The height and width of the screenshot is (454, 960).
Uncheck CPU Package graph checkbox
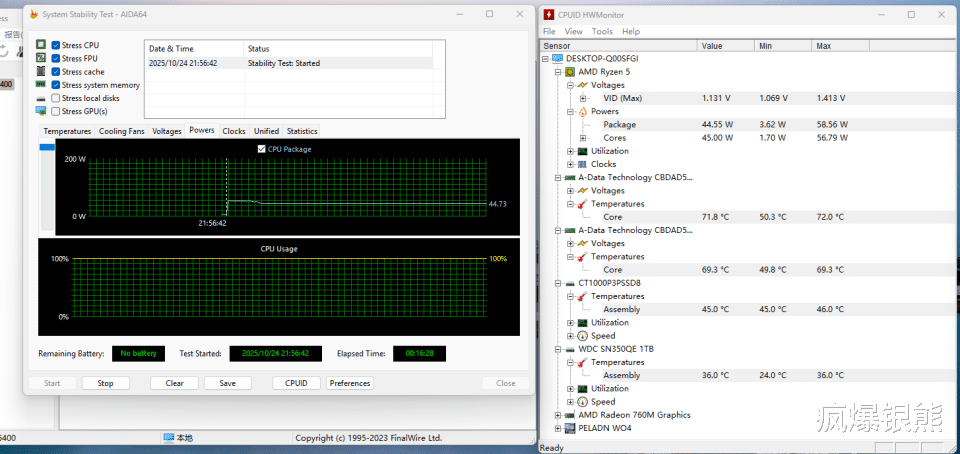click(262, 149)
